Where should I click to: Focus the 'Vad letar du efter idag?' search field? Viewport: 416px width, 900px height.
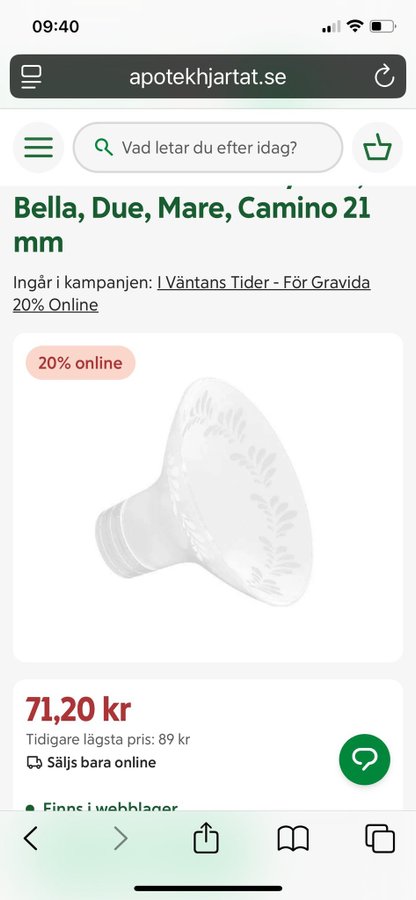[x=208, y=148]
